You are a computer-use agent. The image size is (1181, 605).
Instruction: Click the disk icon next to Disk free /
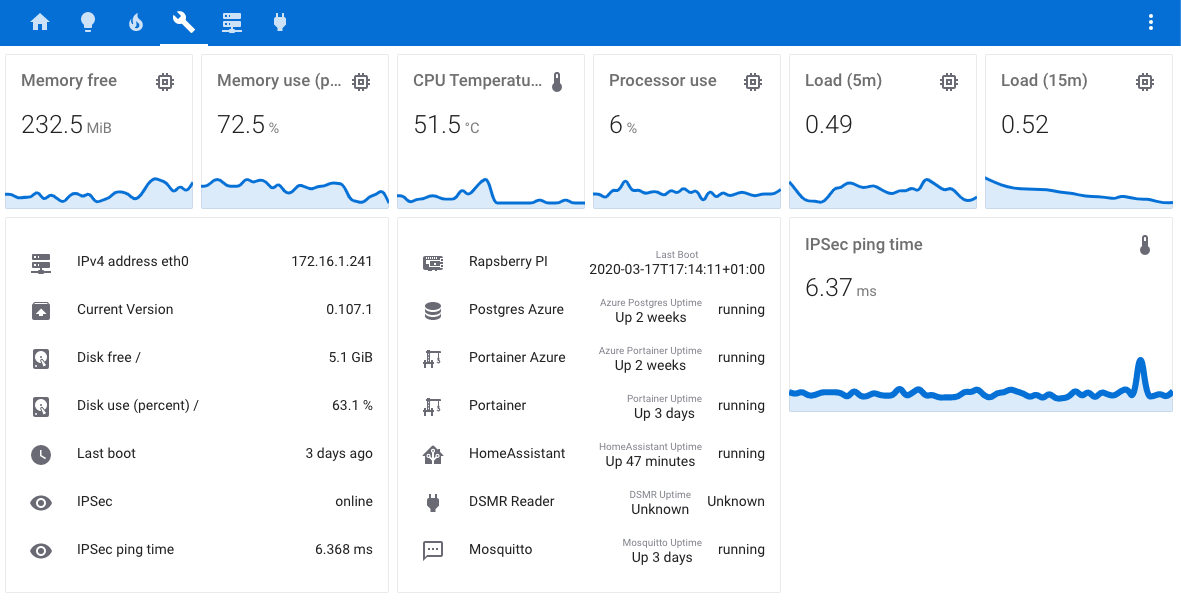[41, 357]
